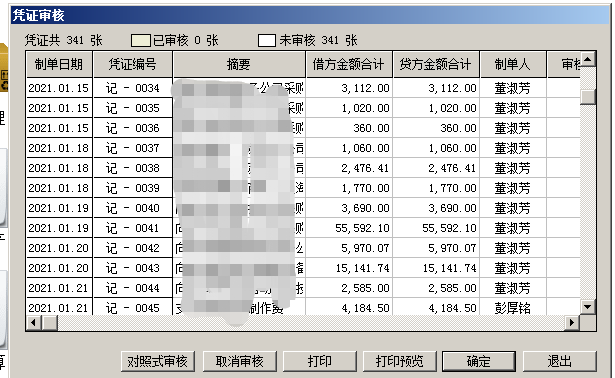
Task: Click the 凭证编号 column header
Action: tap(133, 64)
